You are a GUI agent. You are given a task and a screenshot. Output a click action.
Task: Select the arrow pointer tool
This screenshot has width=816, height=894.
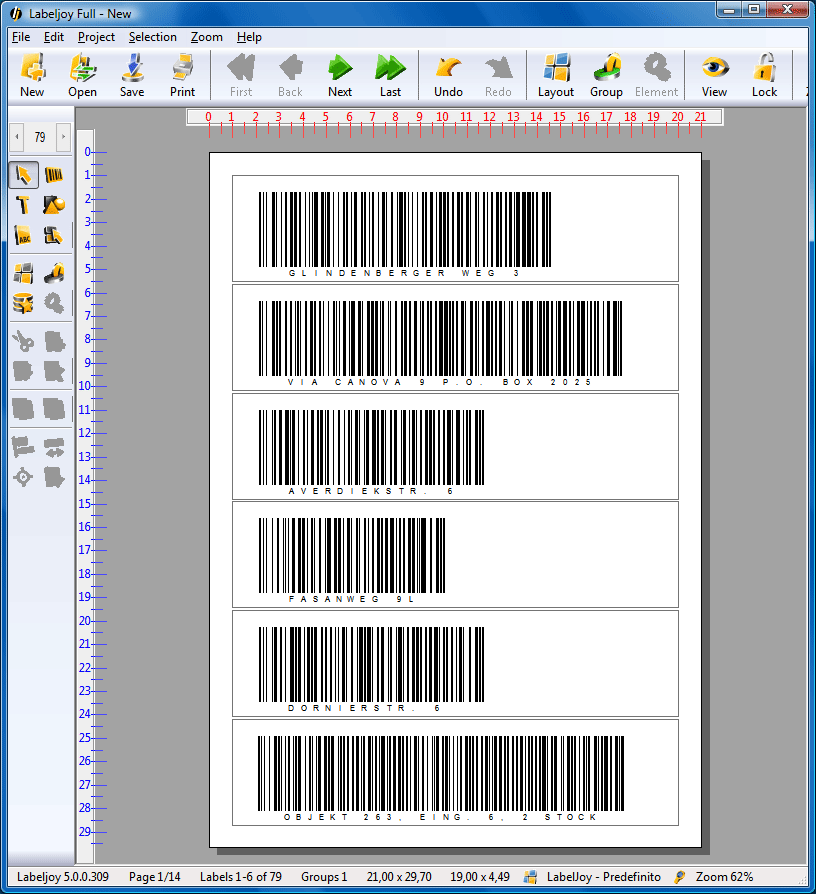[x=23, y=175]
